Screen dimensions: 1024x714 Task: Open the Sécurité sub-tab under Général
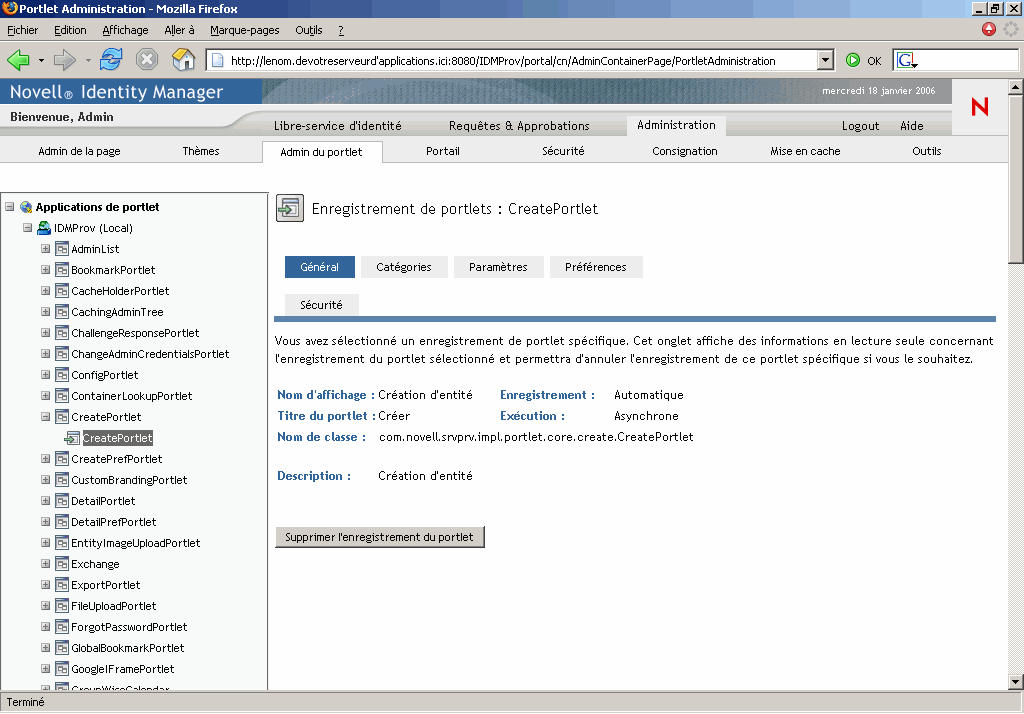click(321, 305)
